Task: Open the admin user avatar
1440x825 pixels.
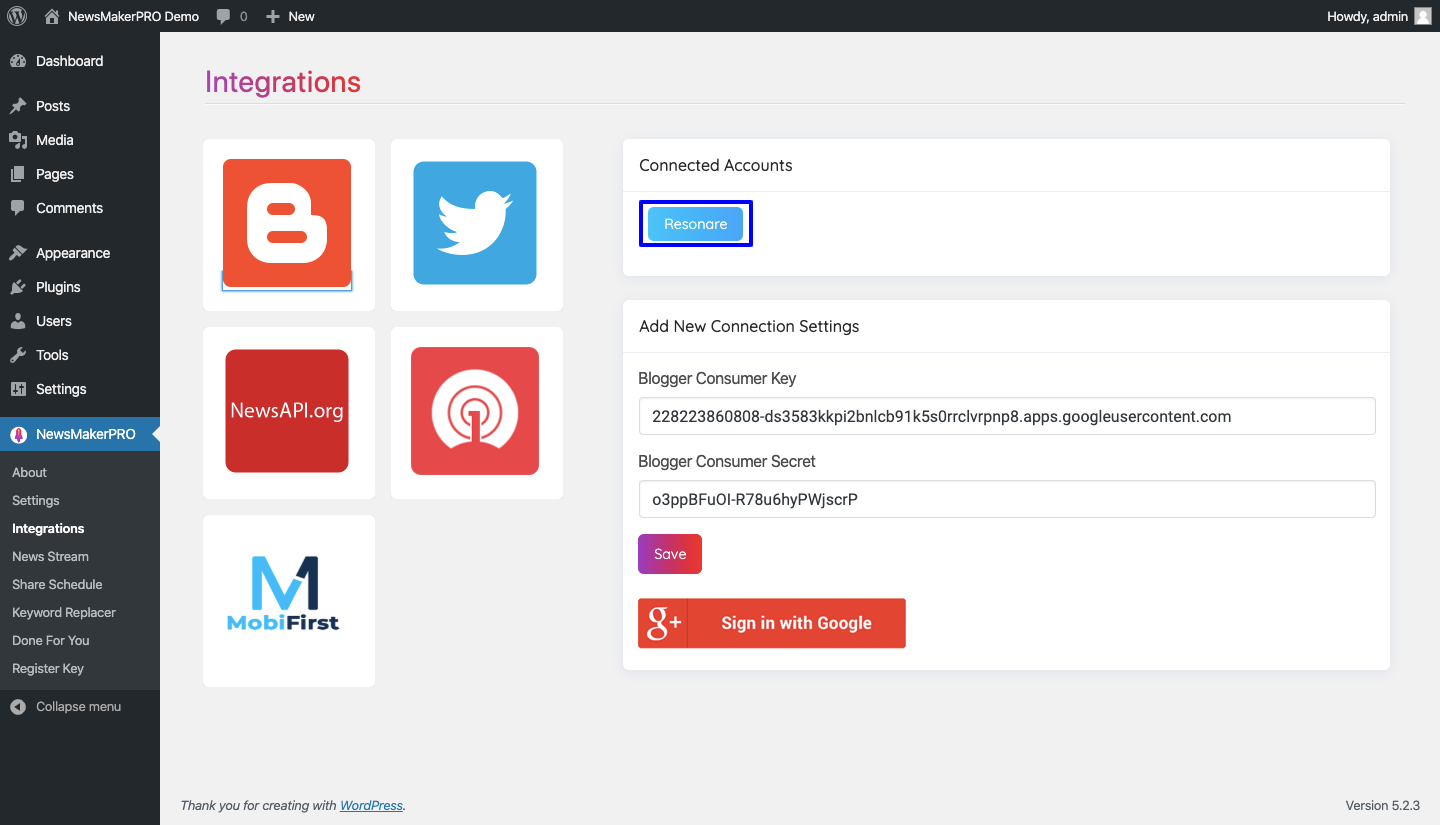Action: click(x=1423, y=16)
